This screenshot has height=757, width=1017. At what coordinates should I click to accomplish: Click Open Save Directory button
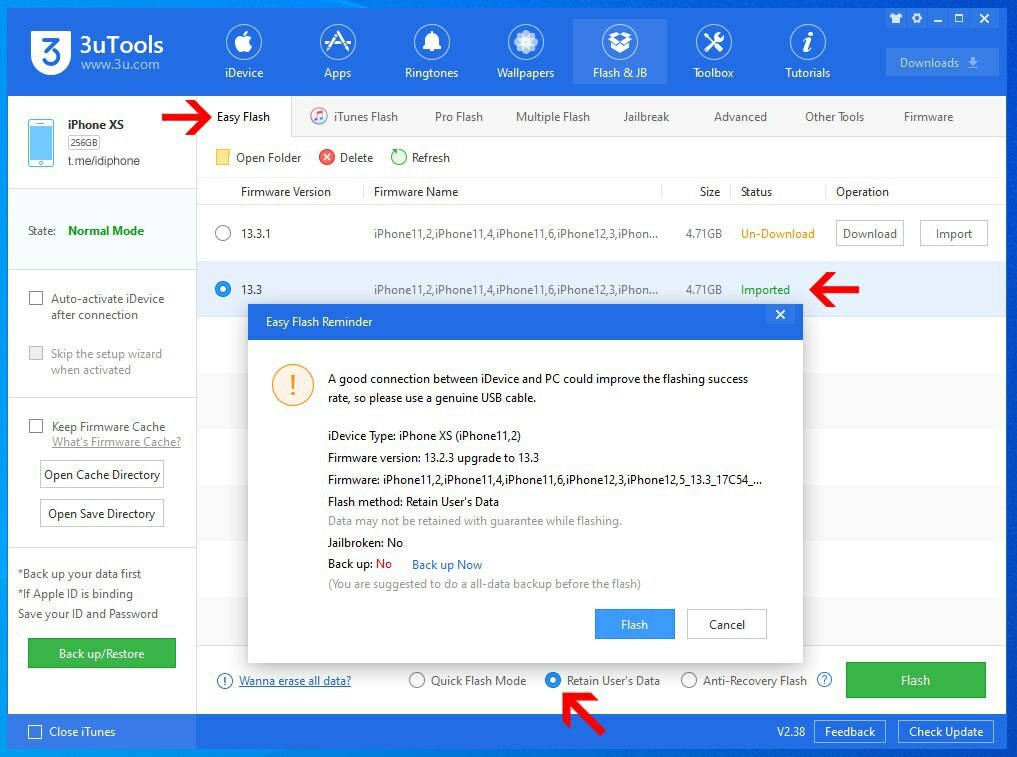point(102,514)
